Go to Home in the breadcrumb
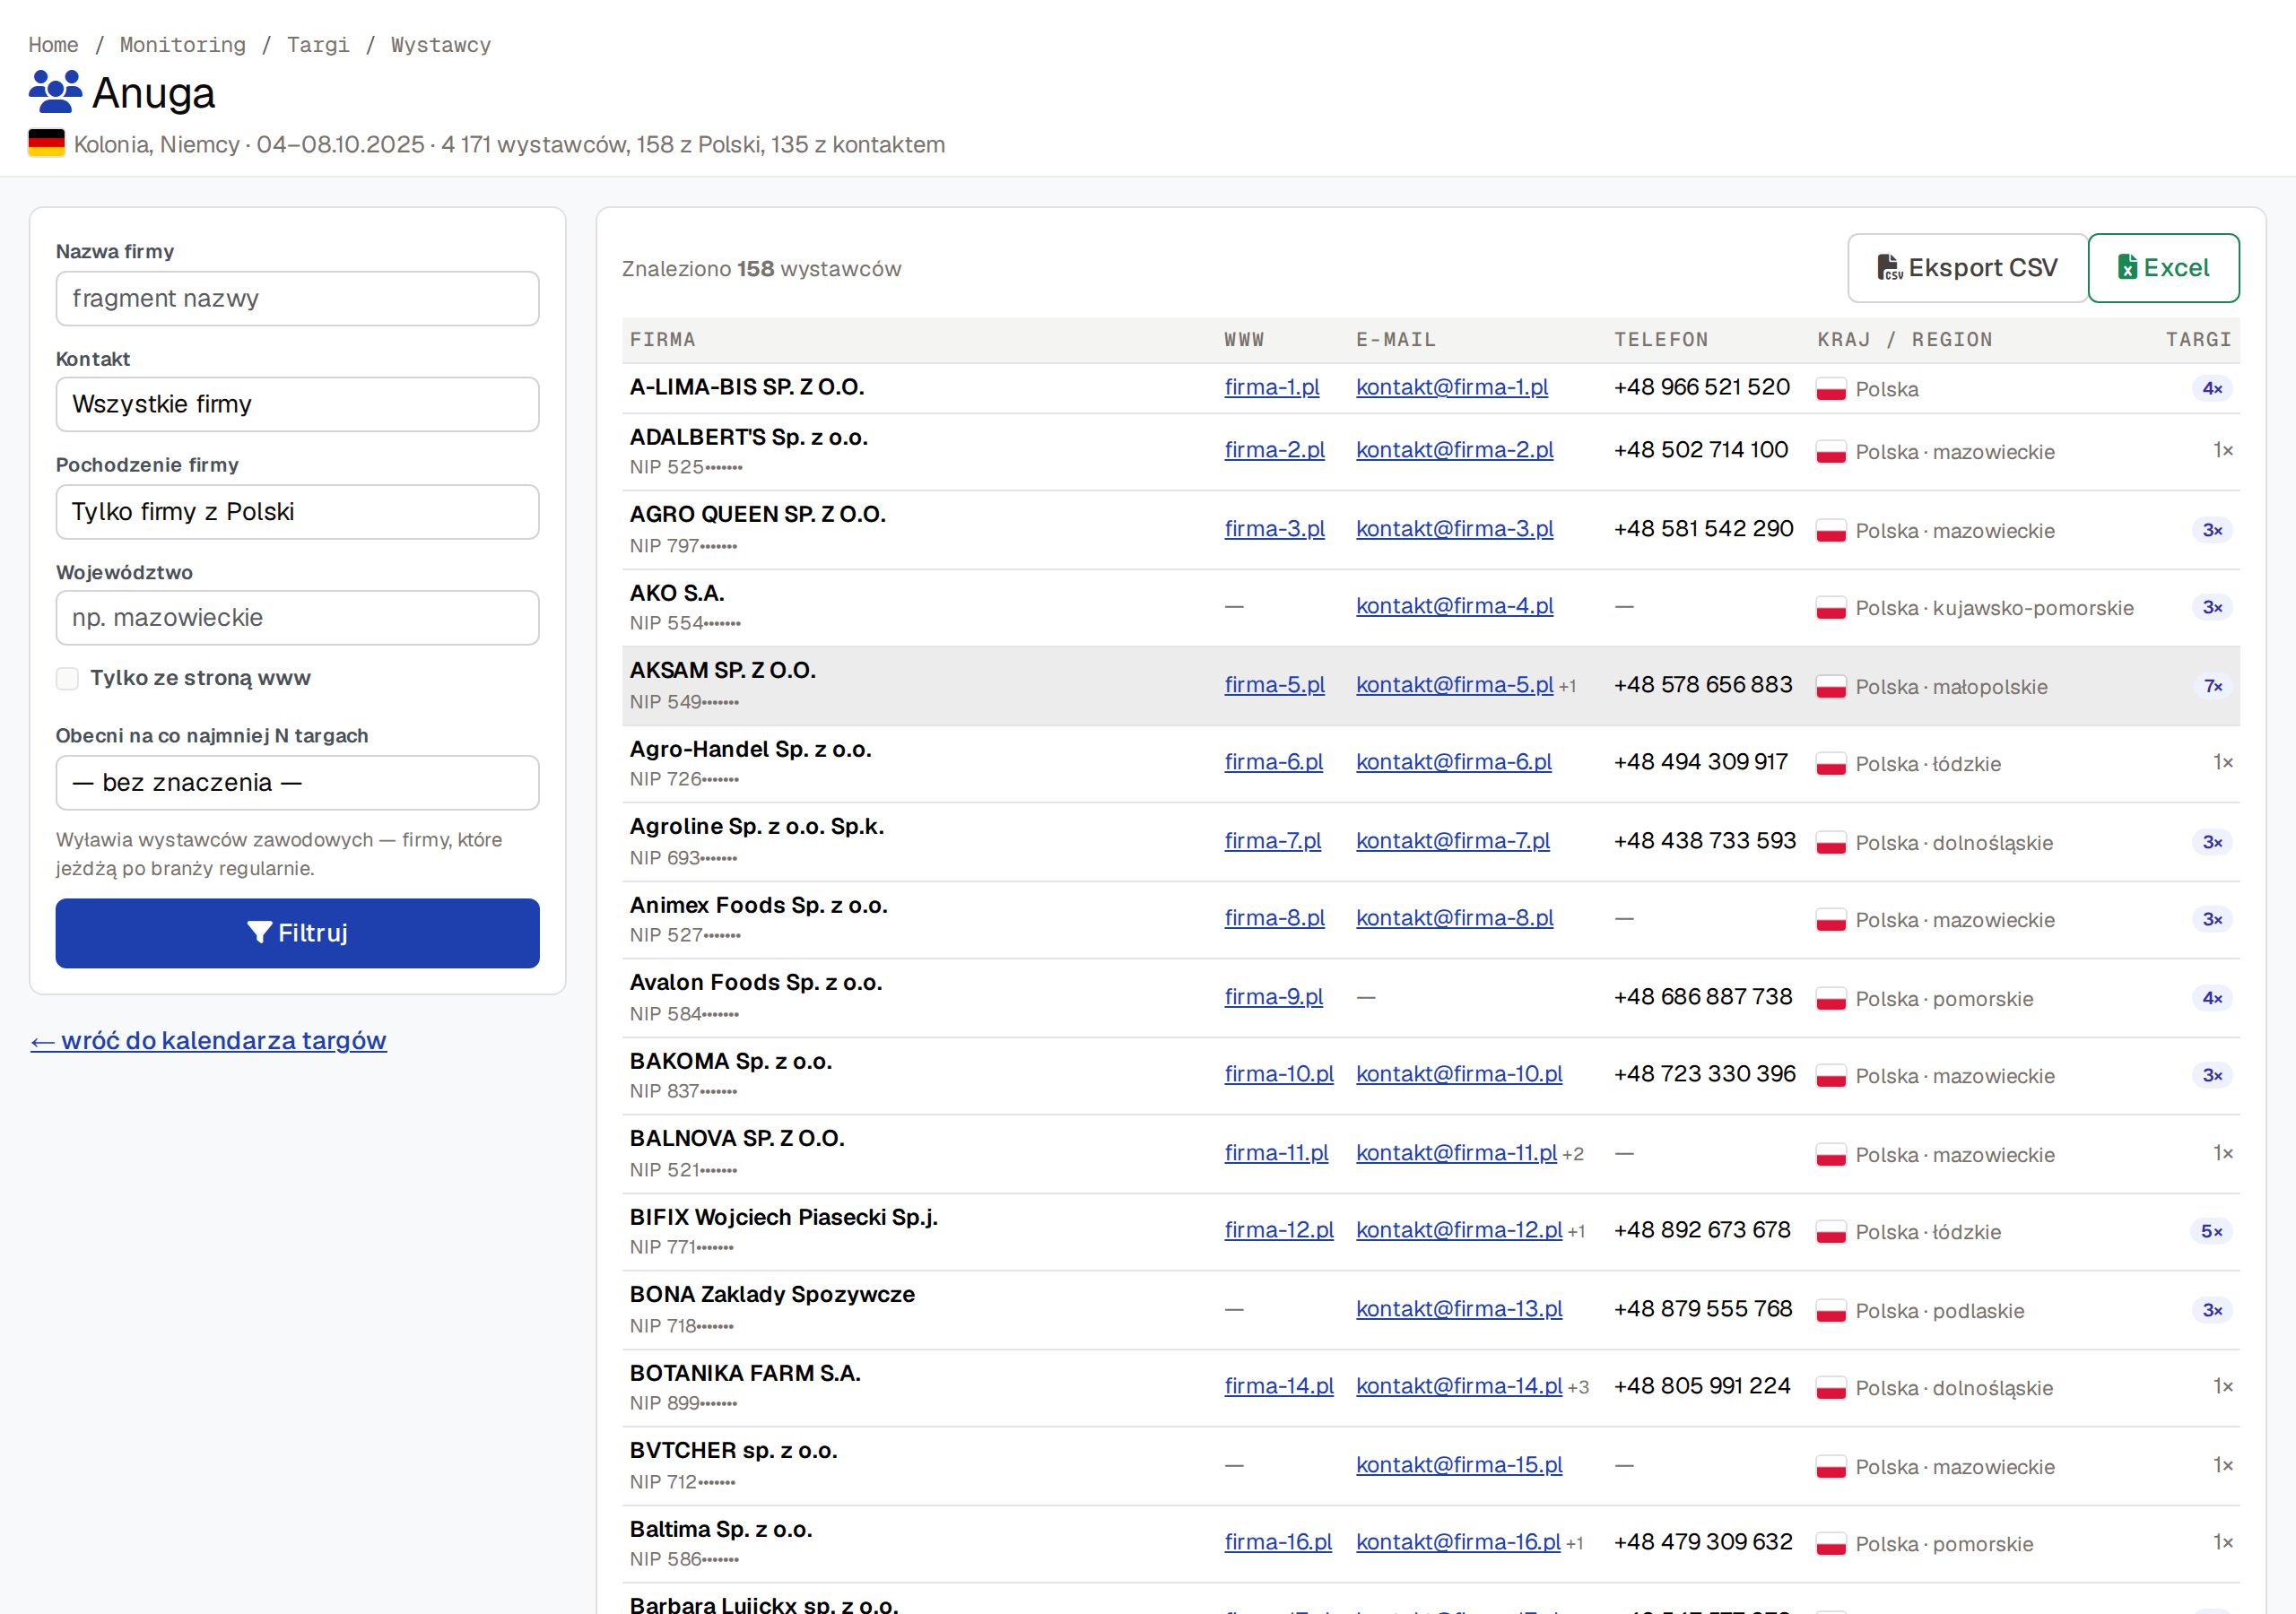The width and height of the screenshot is (2296, 1614). (x=53, y=45)
